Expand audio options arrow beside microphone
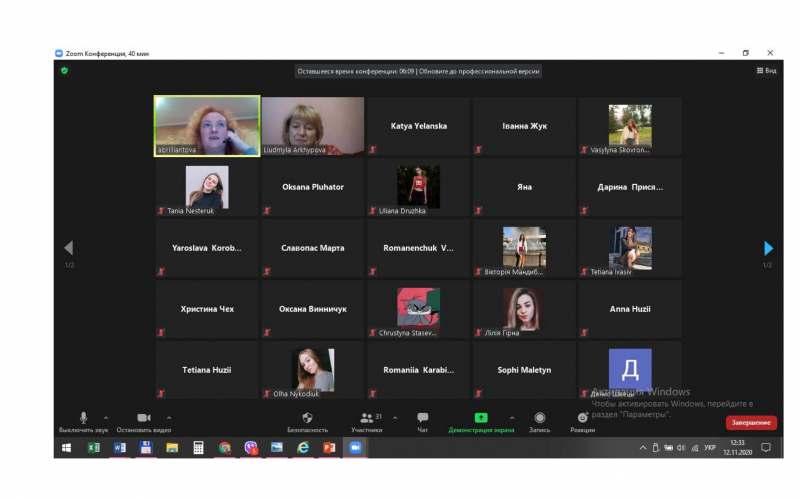 click(109, 417)
